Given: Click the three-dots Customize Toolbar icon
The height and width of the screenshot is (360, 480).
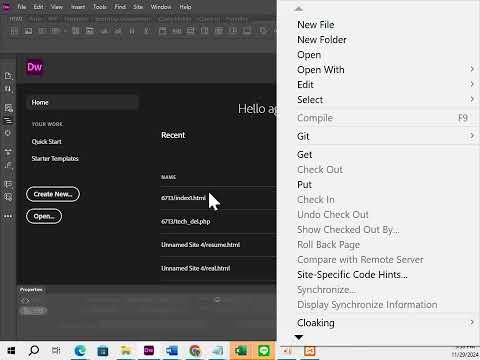Looking at the screenshot, I should [8, 216].
